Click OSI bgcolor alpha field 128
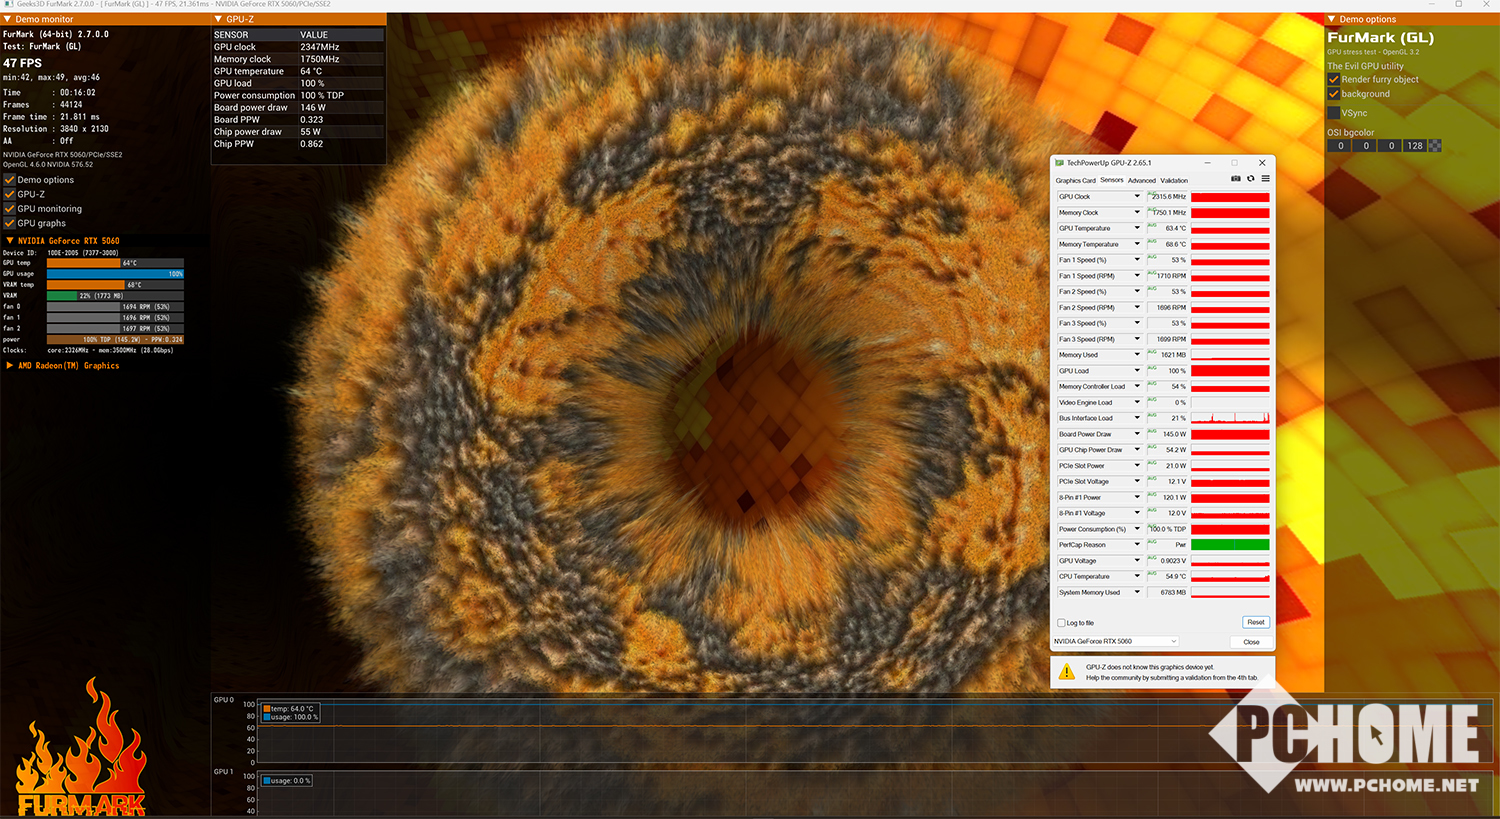This screenshot has height=819, width=1500. 1415,146
